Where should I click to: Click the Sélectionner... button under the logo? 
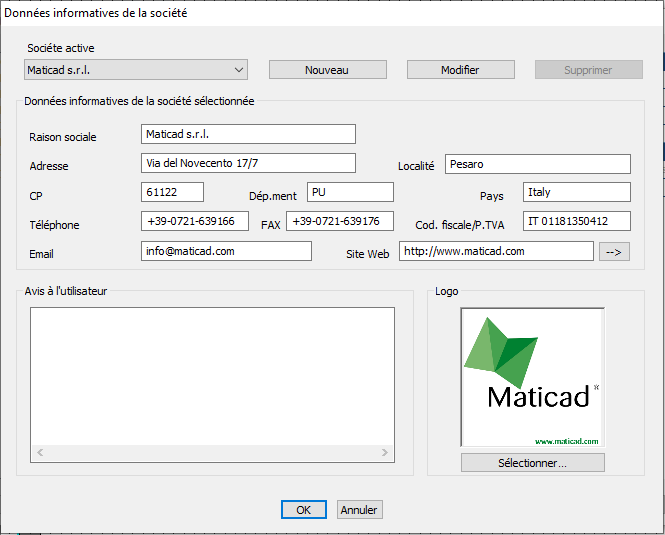[x=533, y=463]
